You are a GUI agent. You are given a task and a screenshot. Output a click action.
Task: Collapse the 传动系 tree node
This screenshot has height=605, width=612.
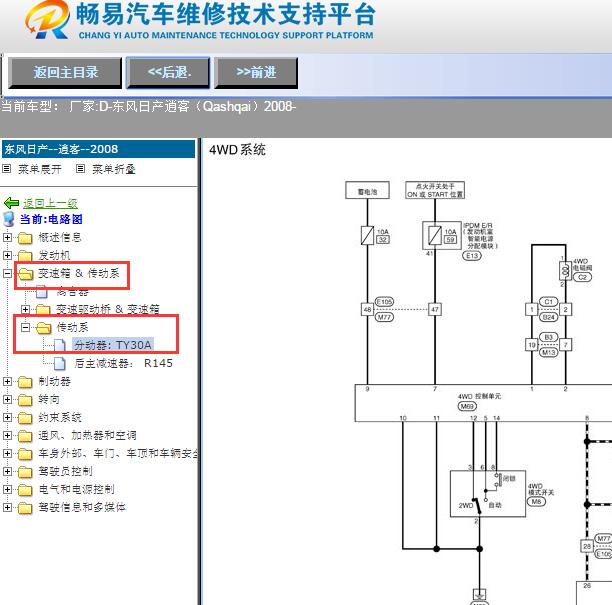point(25,327)
